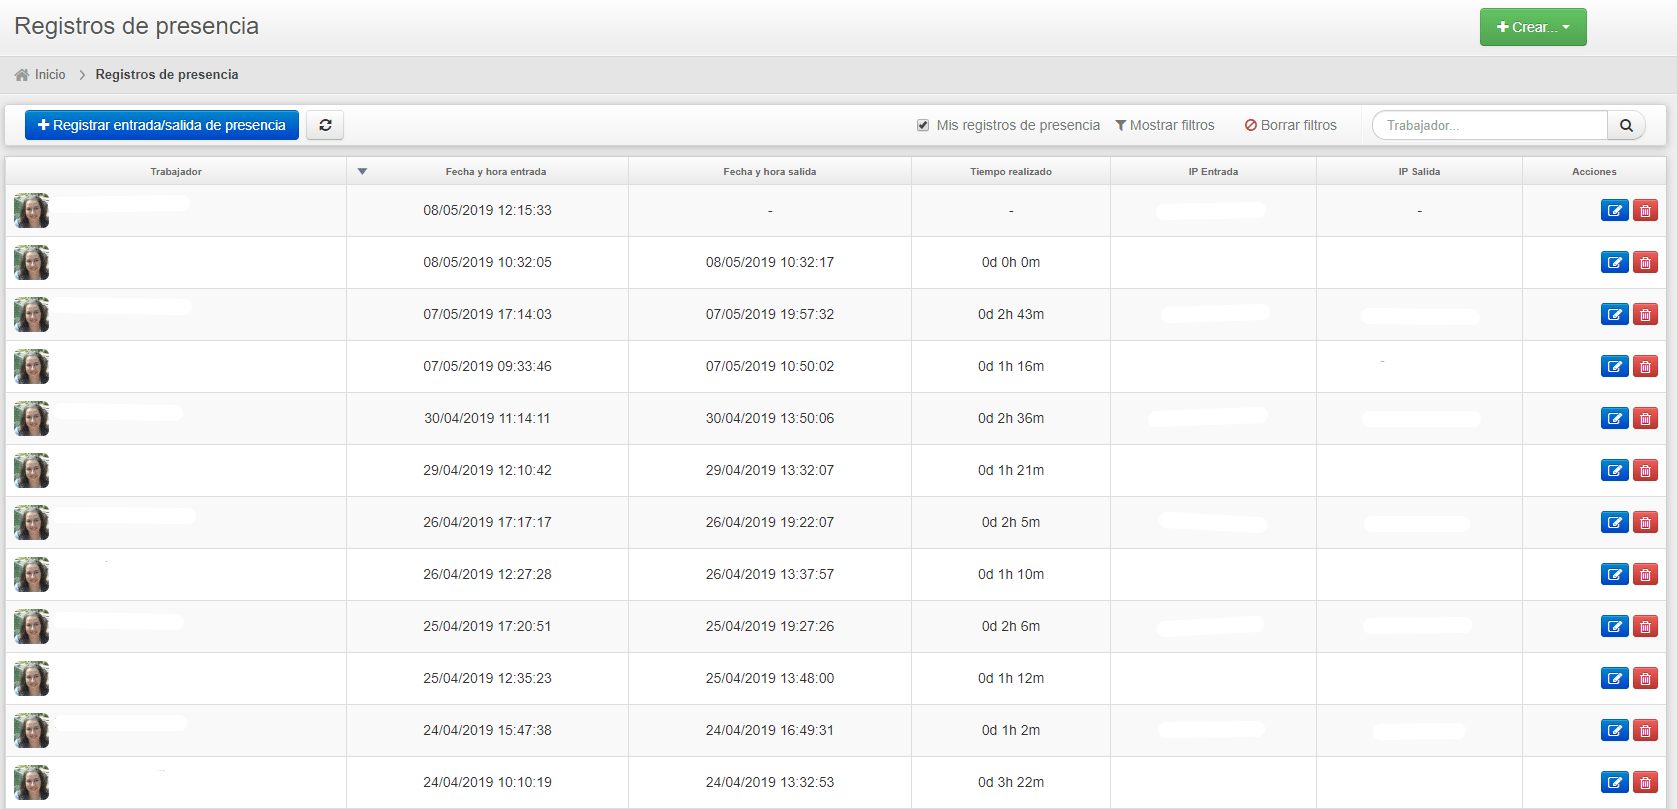Edit the 26/04/2019 12:27:28 record

click(x=1614, y=574)
